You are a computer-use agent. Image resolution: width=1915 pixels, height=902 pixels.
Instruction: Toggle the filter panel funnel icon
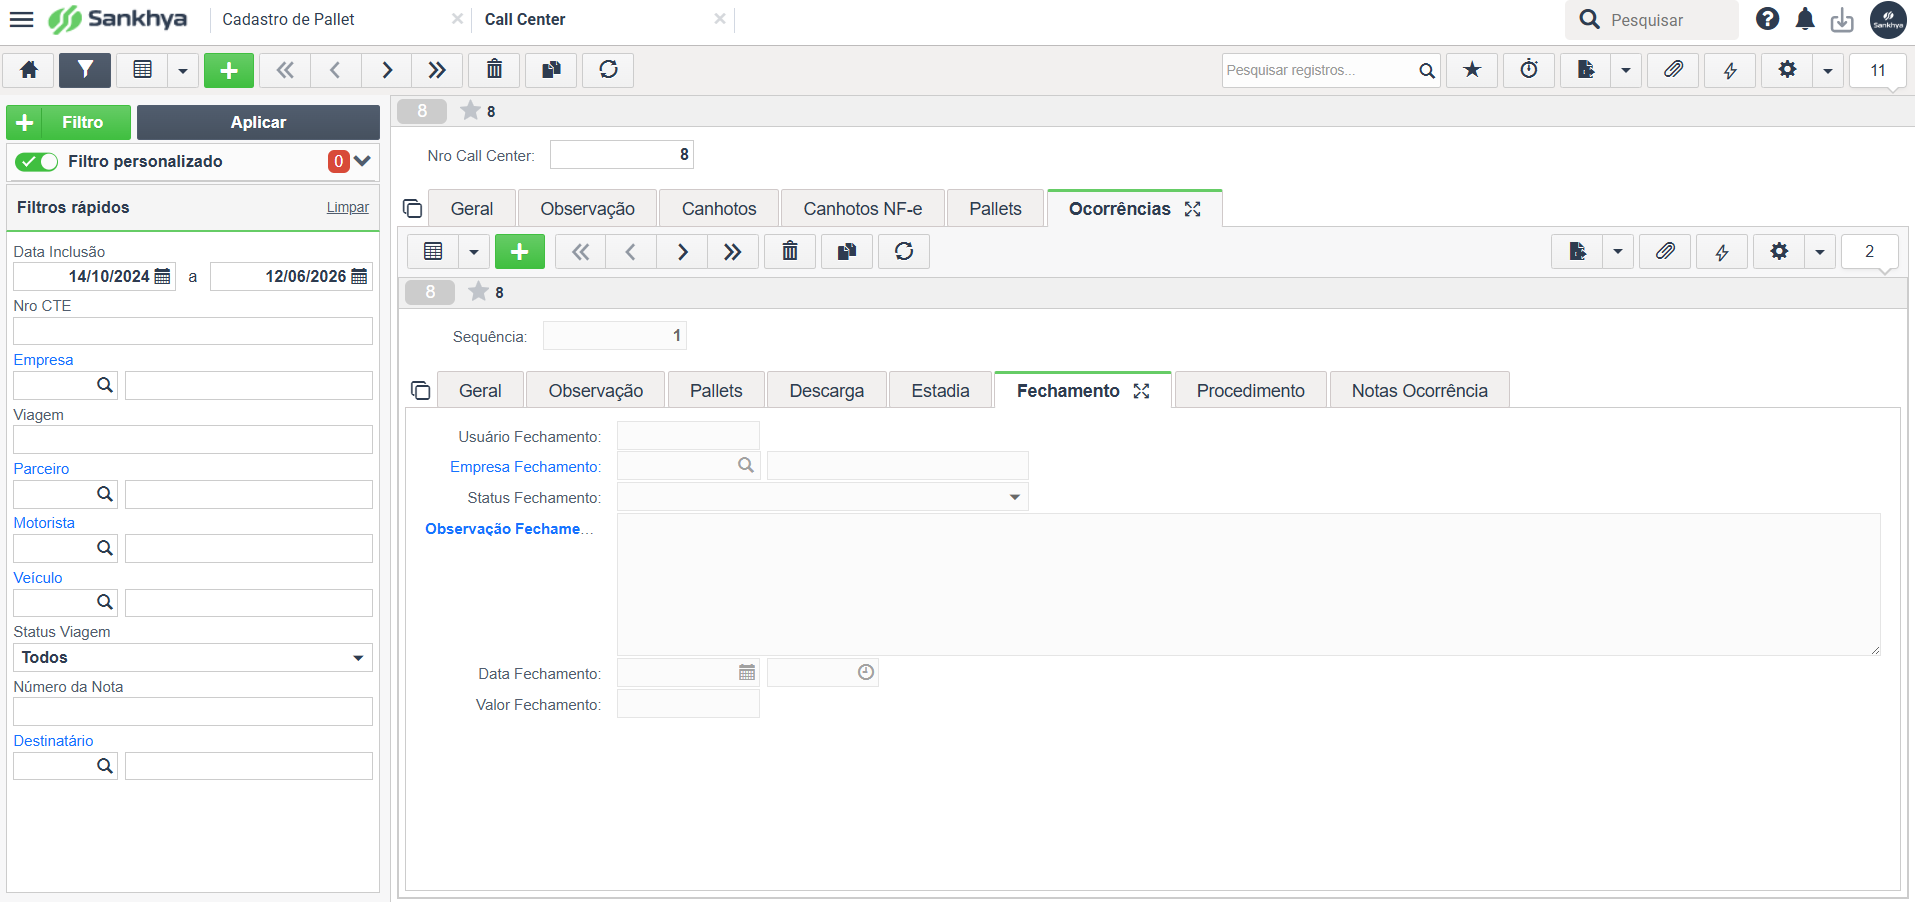pos(85,70)
